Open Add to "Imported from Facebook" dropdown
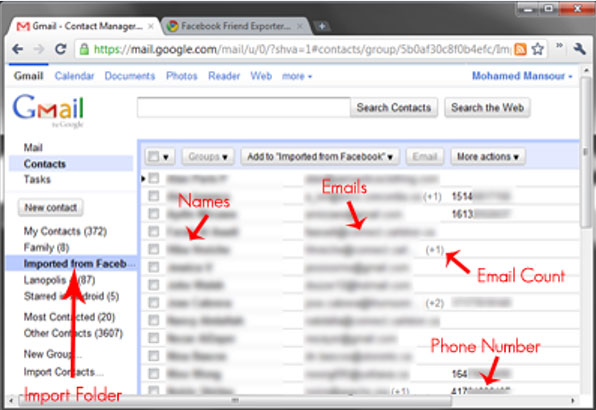 point(320,157)
